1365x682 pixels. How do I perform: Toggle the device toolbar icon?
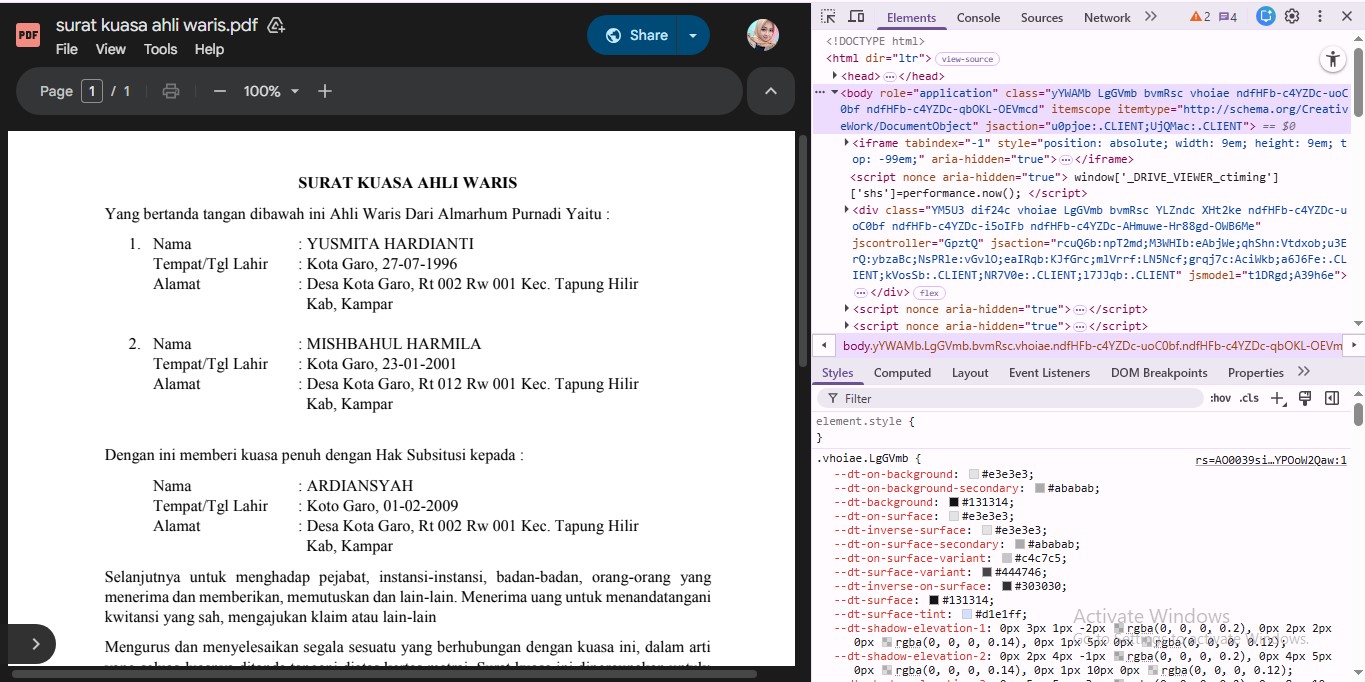(856, 17)
